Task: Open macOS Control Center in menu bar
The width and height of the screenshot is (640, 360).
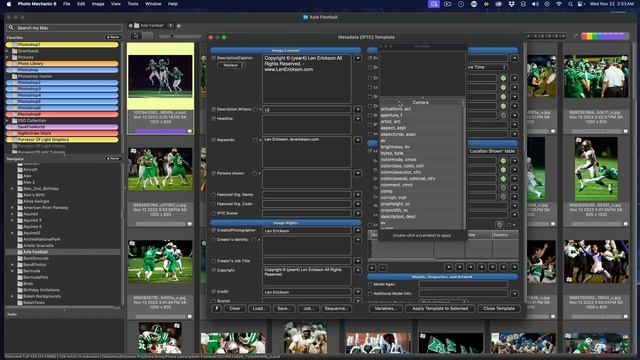Action: [580, 4]
